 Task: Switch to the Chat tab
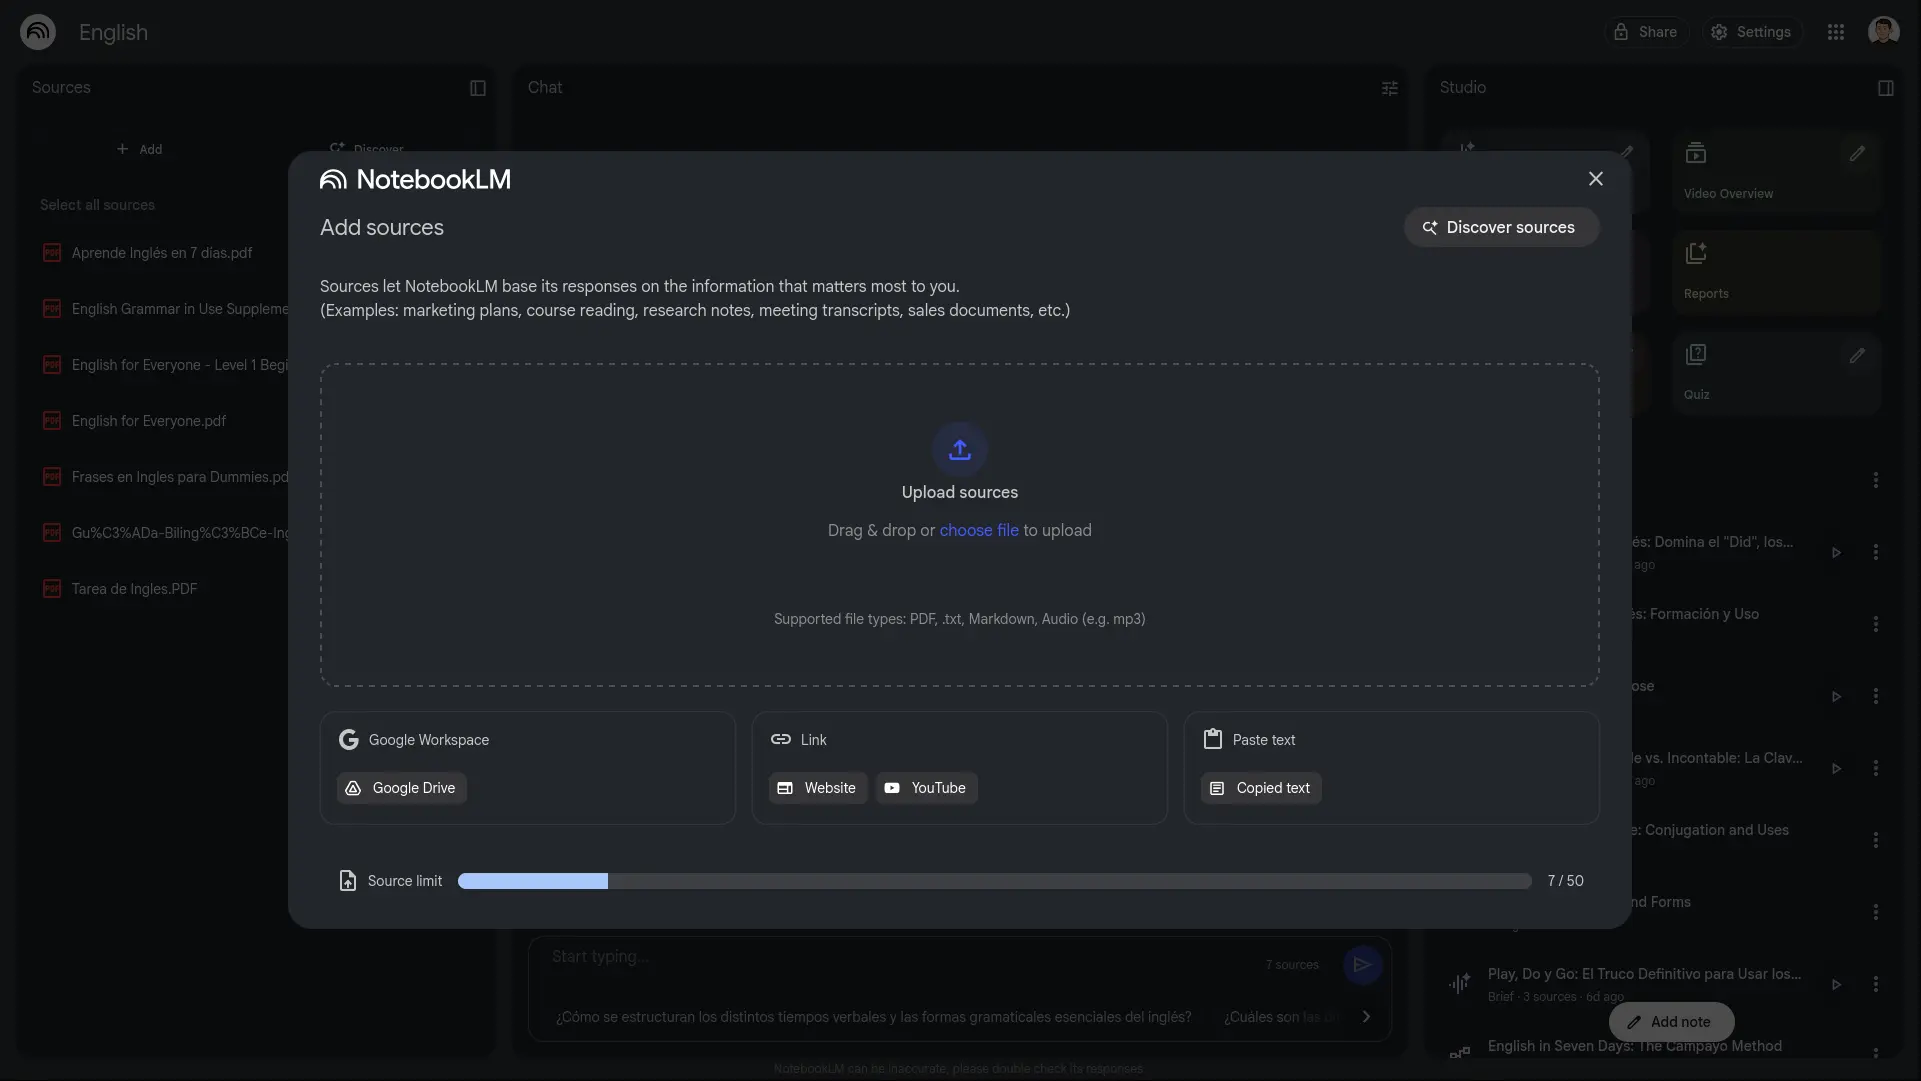tap(546, 88)
